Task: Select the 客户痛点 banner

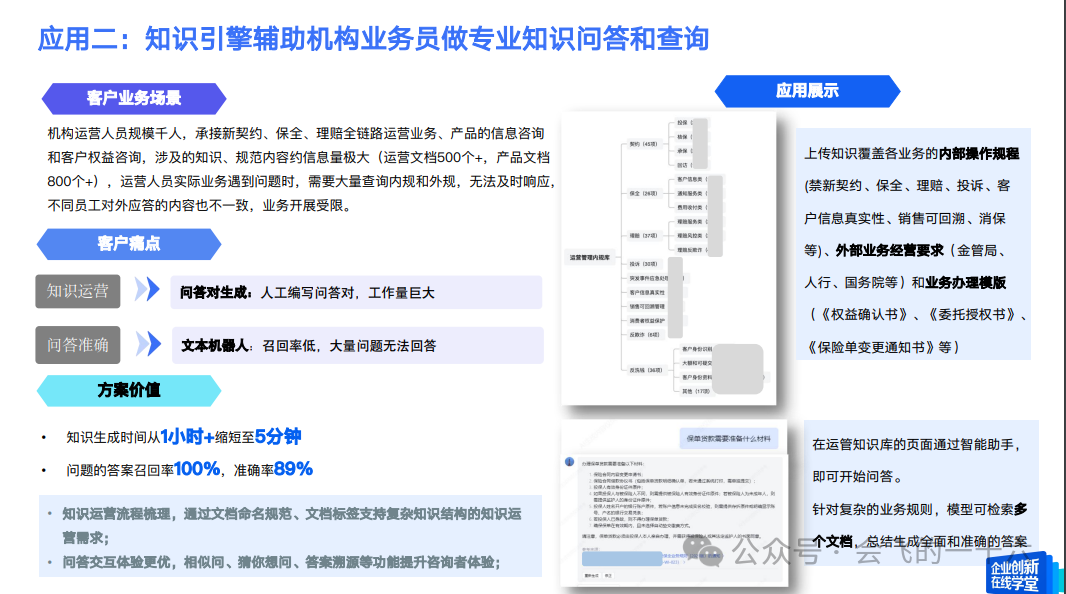Action: tap(128, 244)
